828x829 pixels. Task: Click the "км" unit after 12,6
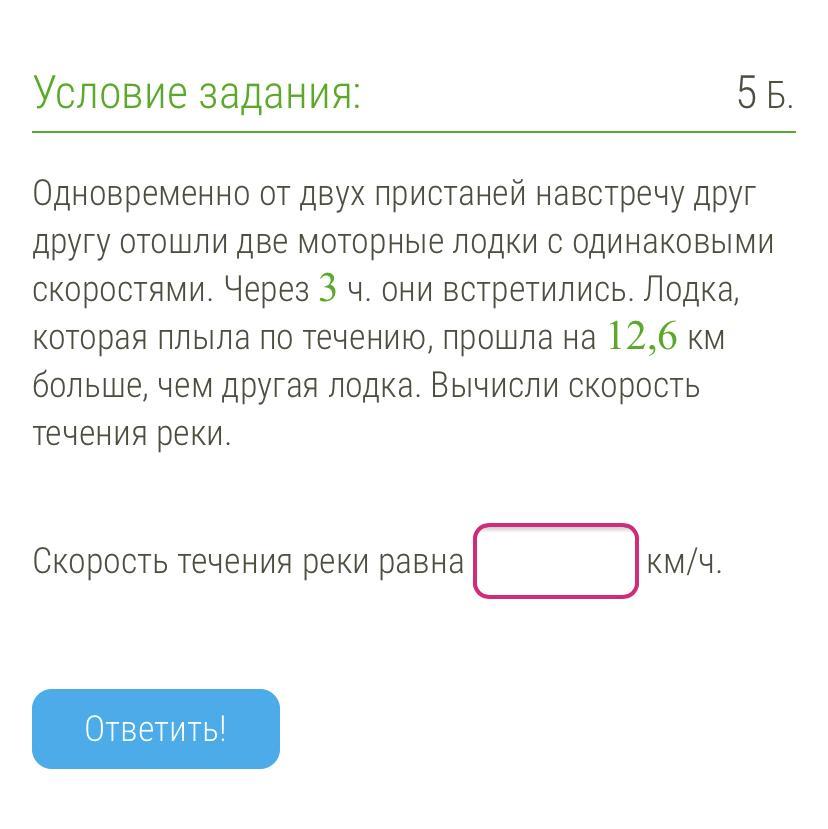706,338
